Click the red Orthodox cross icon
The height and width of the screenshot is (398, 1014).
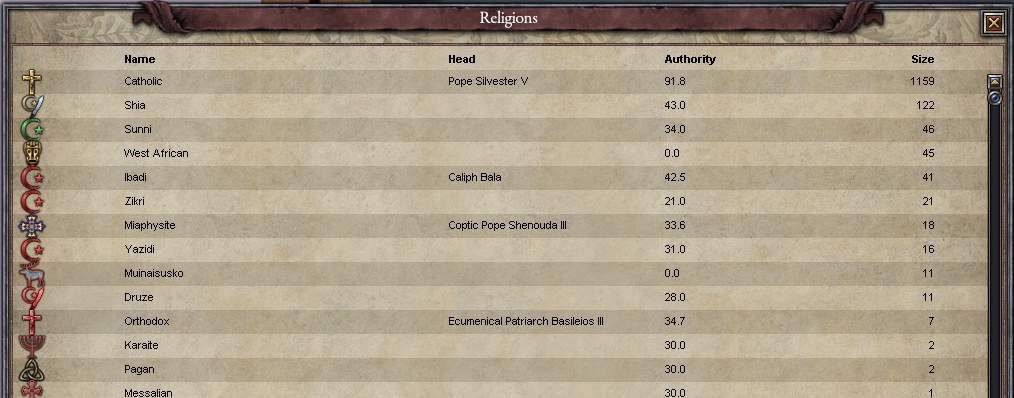(32, 321)
